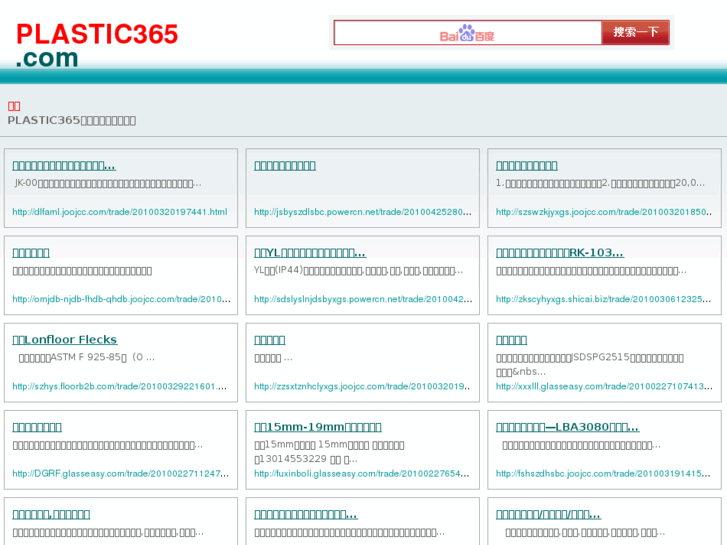Open the title link containing LBA3080
This screenshot has width=727, height=545.
pyautogui.click(x=567, y=427)
